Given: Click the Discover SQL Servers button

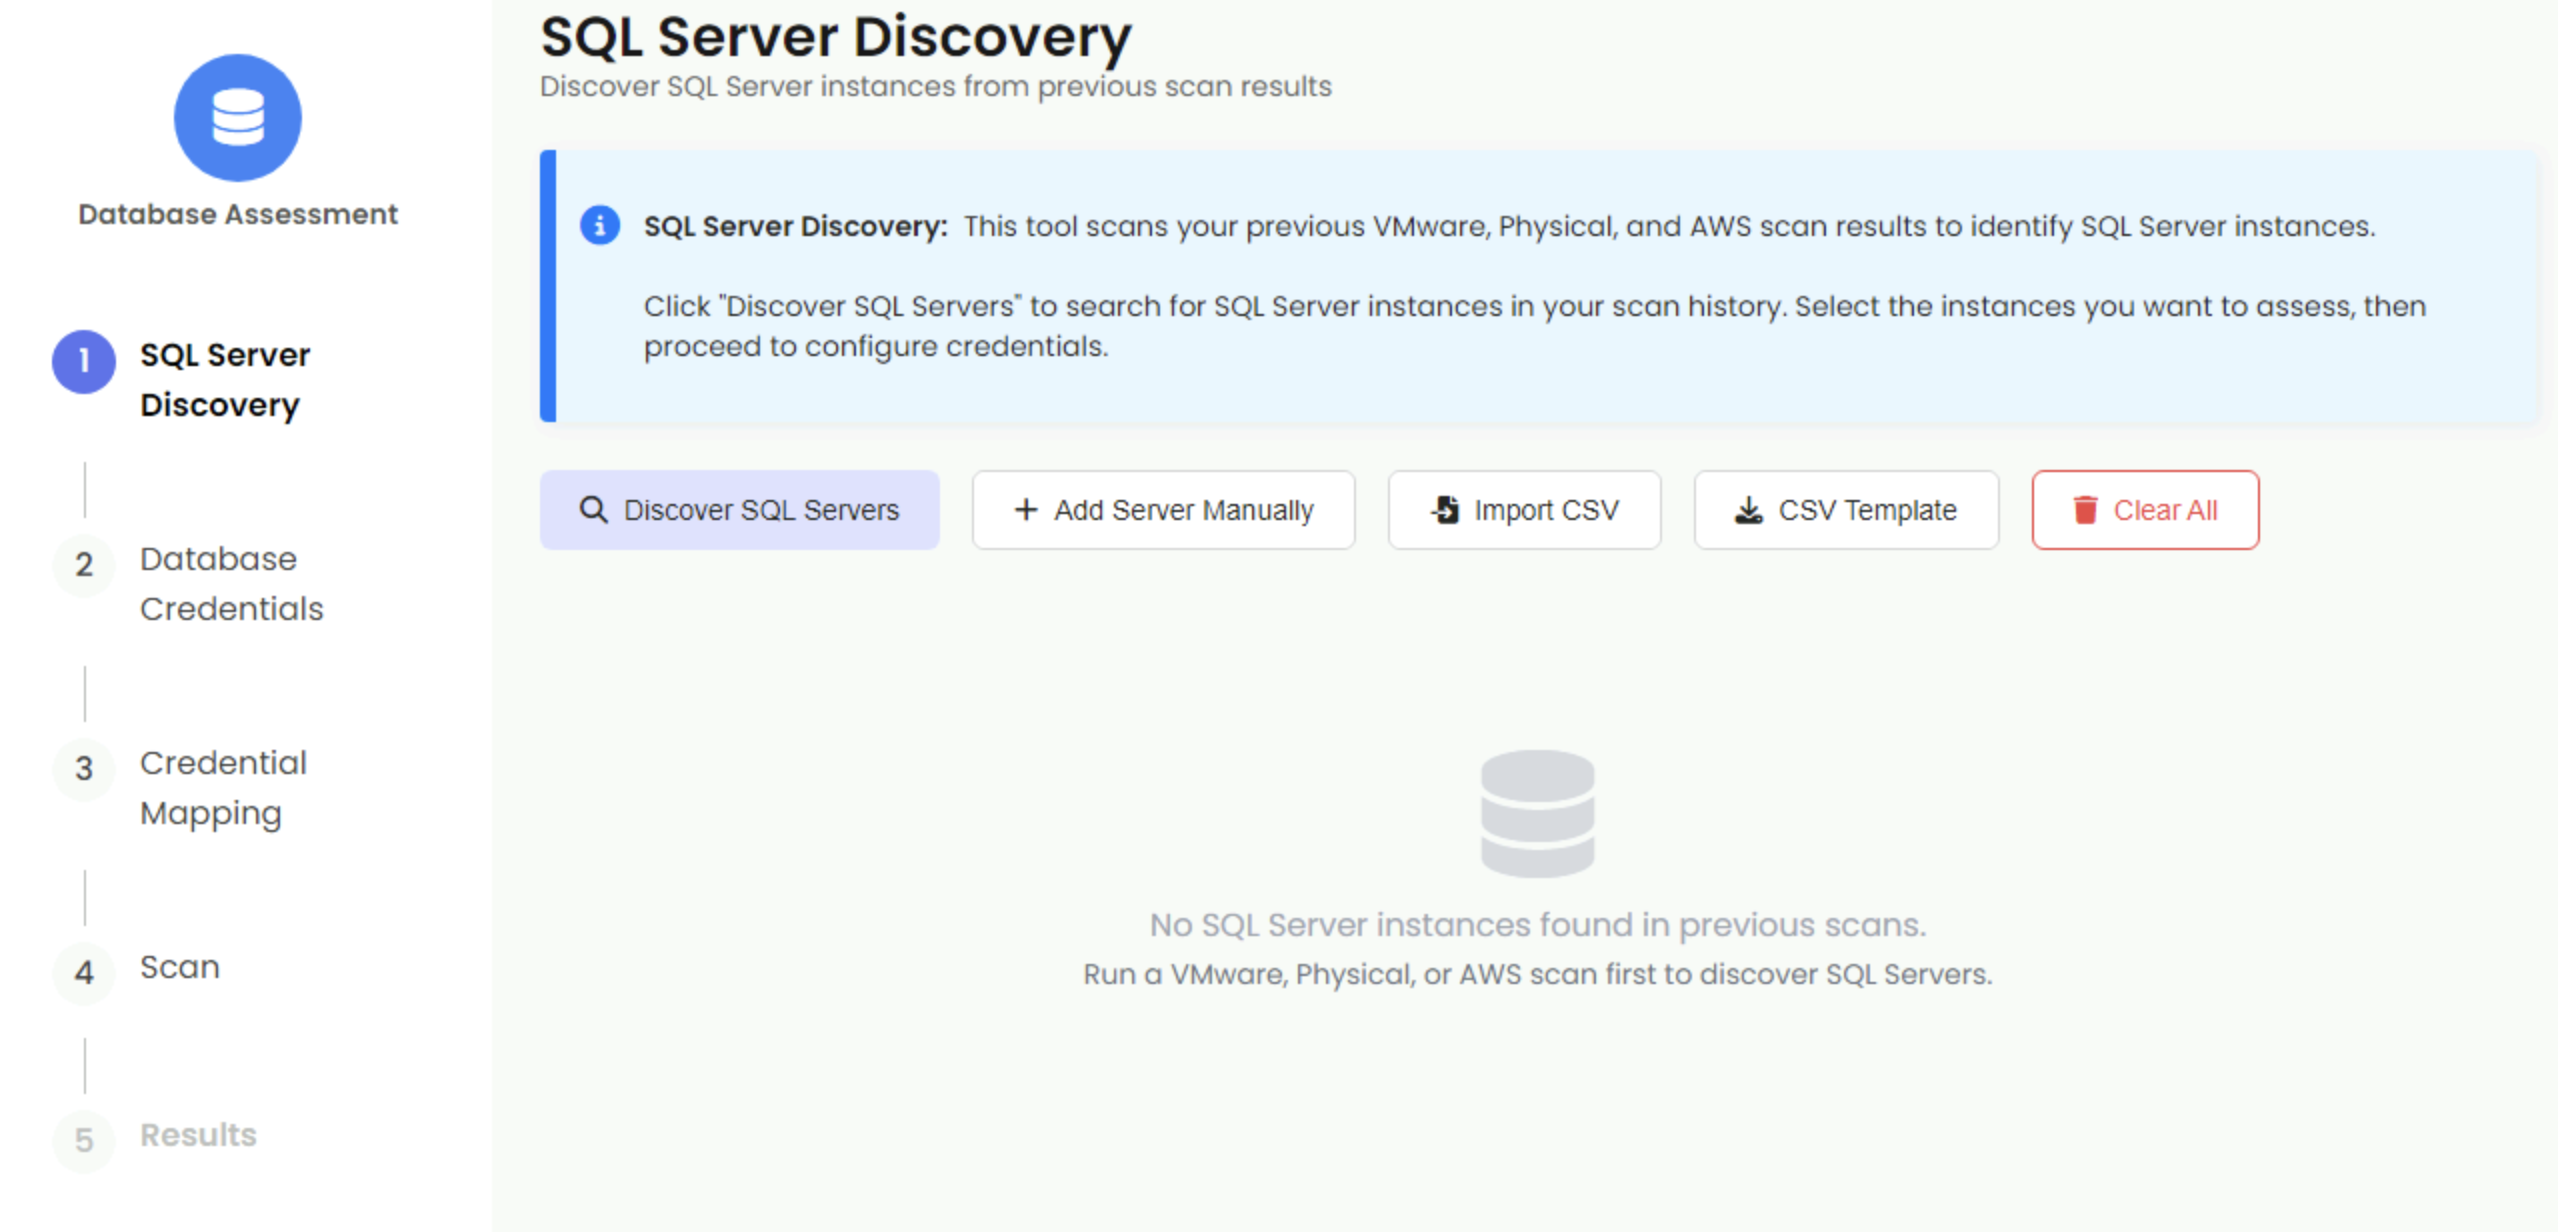Looking at the screenshot, I should [x=740, y=509].
